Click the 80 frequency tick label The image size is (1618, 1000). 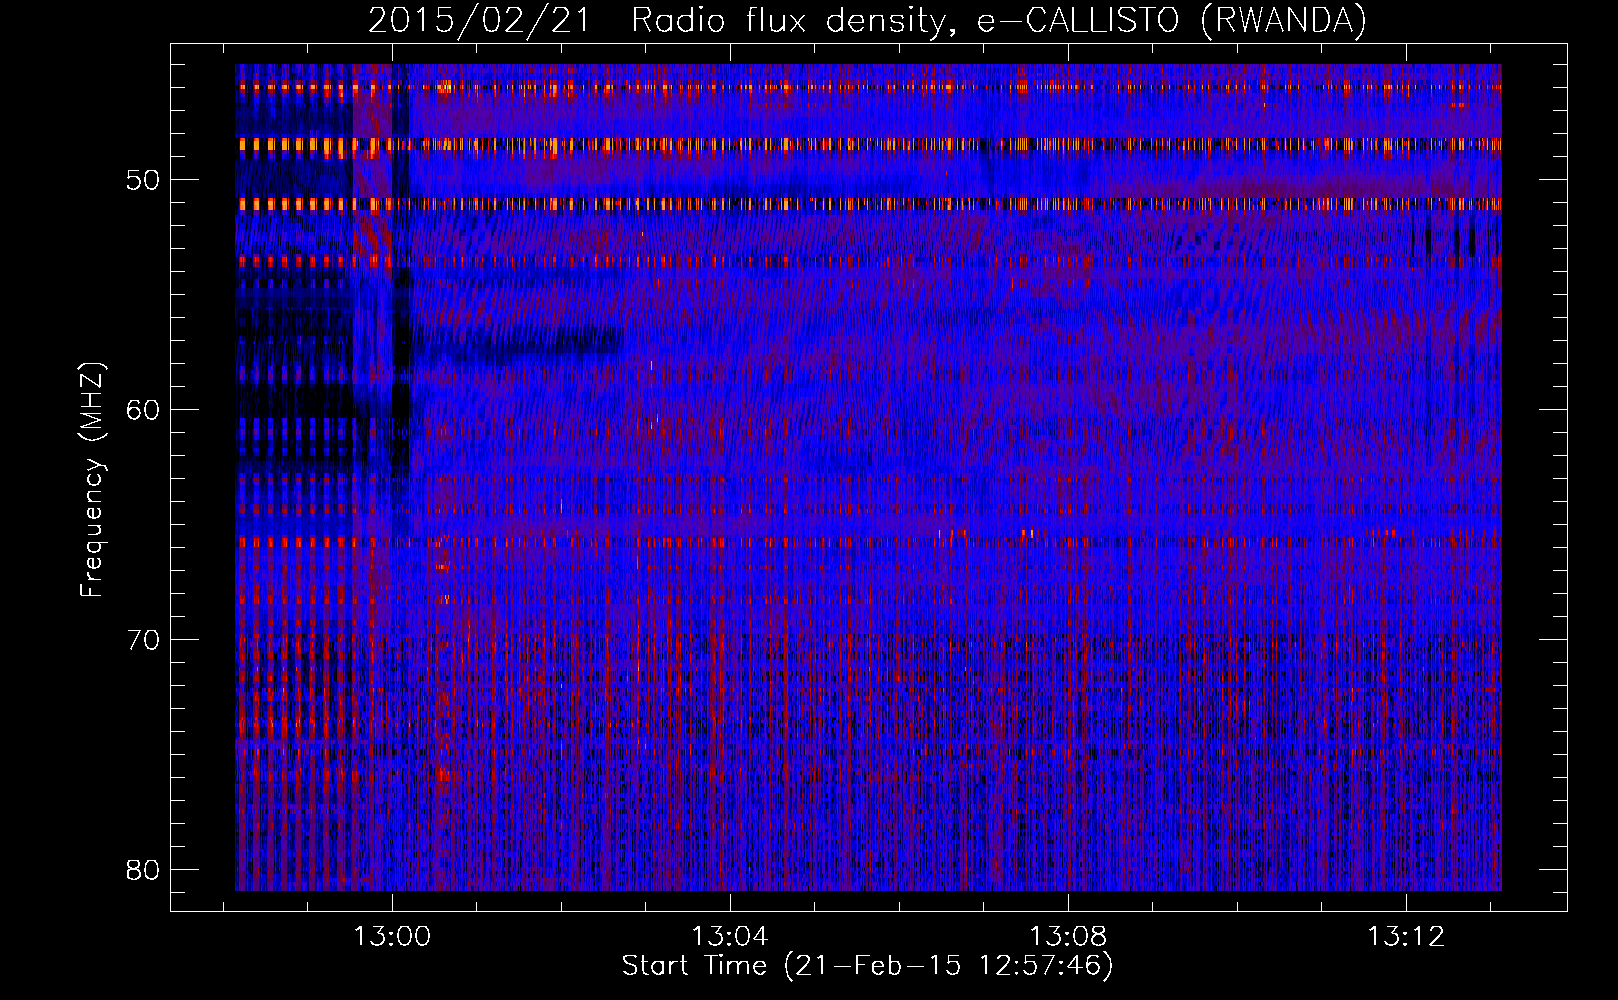click(x=144, y=870)
